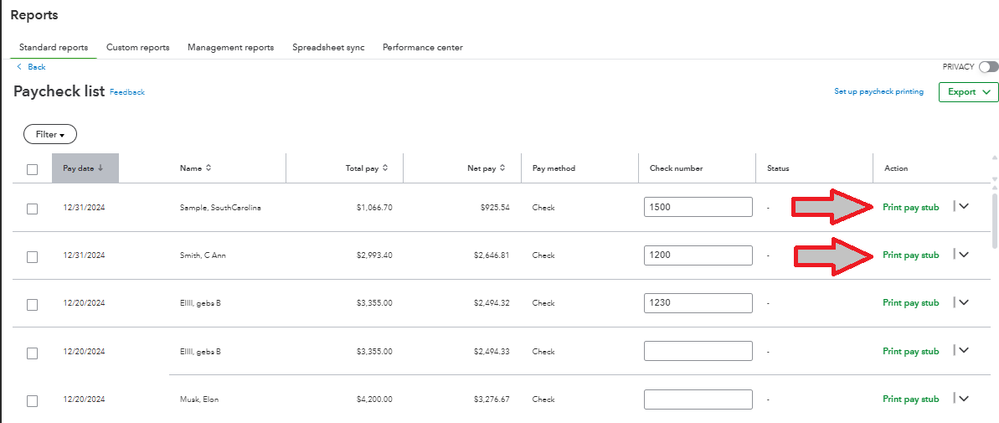
Task: Tick the Musk, Elon row checkbox
Action: (x=32, y=400)
